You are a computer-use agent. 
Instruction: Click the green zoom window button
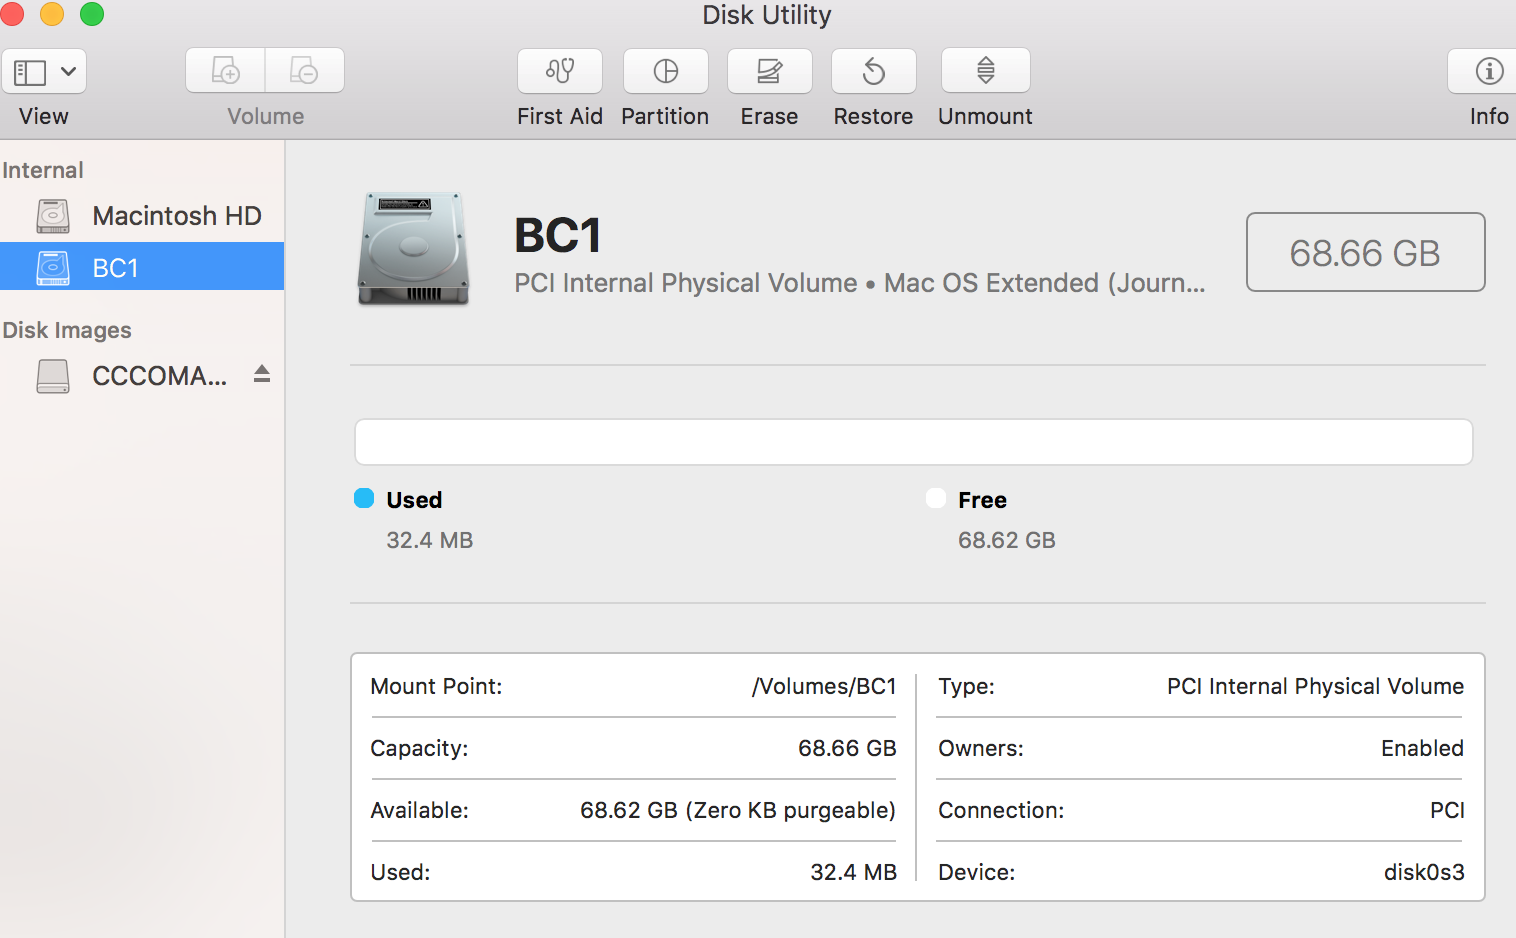pos(92,14)
